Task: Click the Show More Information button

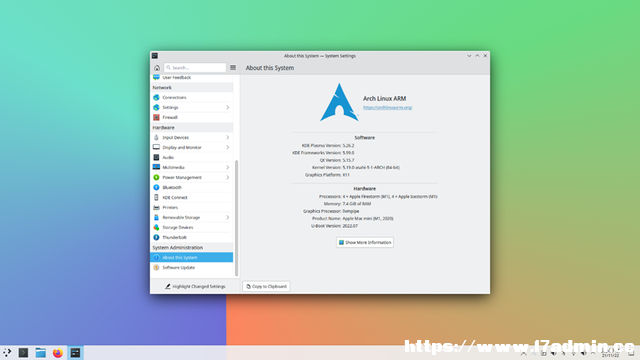Action: [x=365, y=242]
